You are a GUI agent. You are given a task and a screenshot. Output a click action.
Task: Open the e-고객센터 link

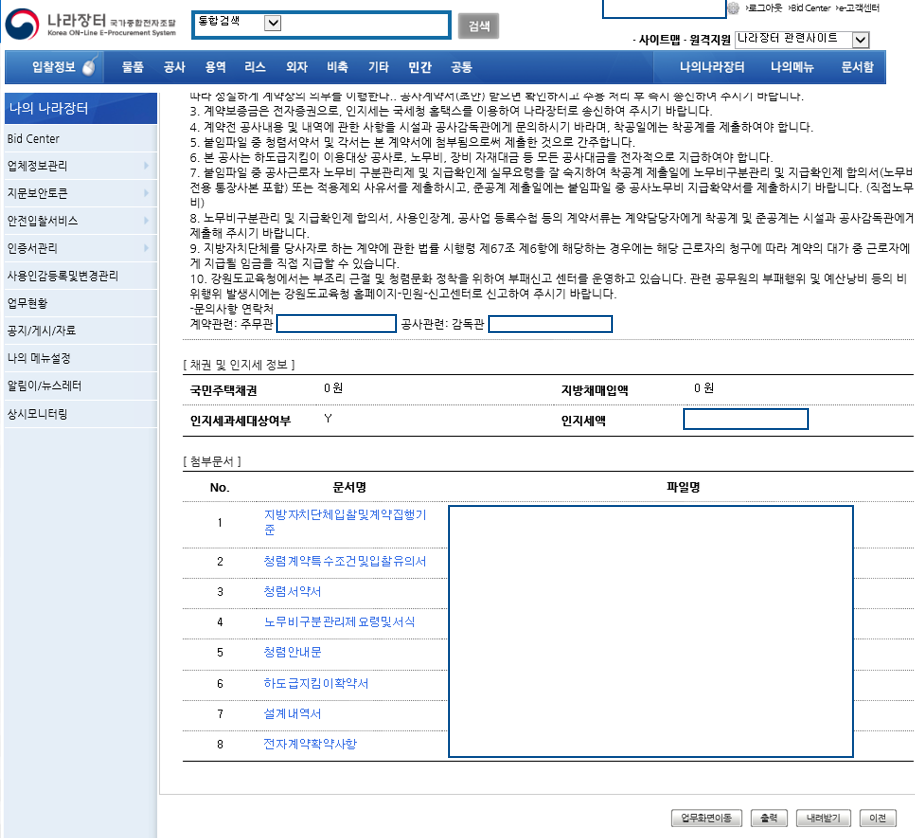[857, 8]
